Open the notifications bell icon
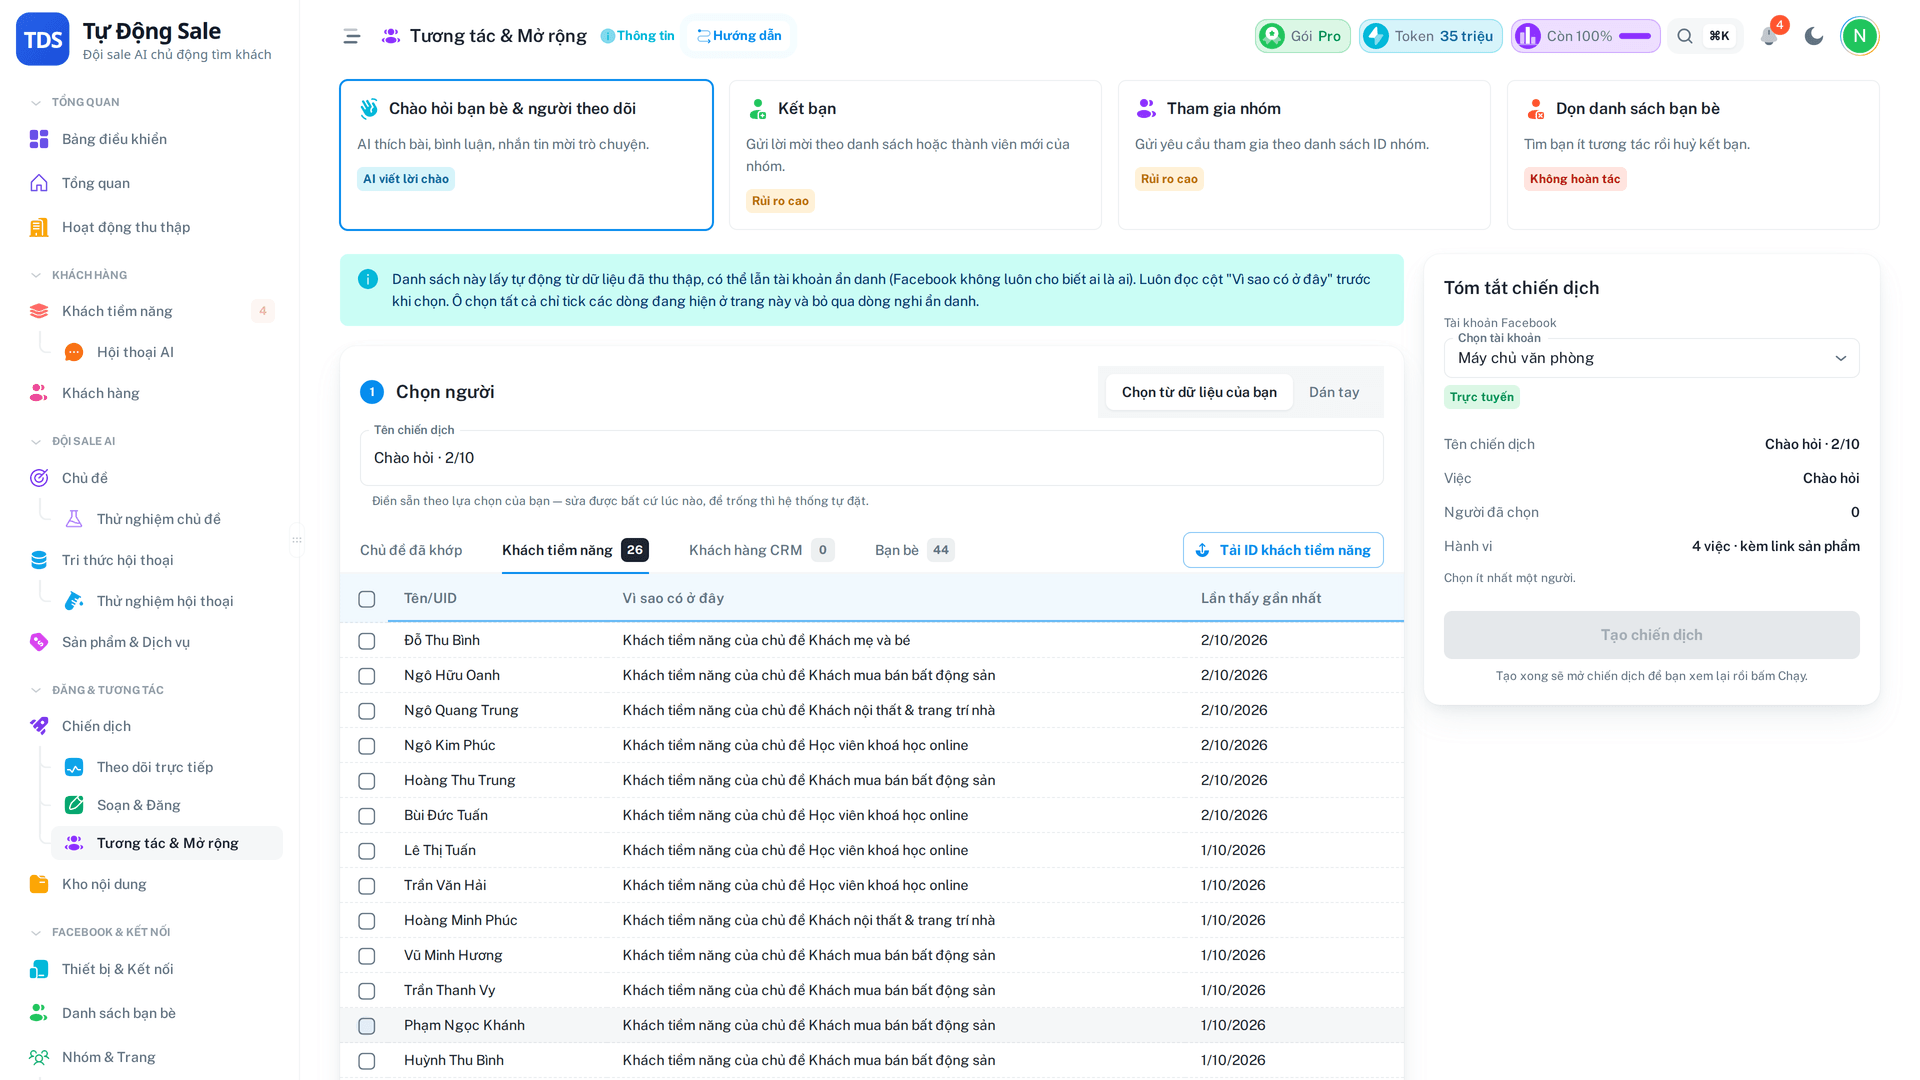 point(1769,36)
